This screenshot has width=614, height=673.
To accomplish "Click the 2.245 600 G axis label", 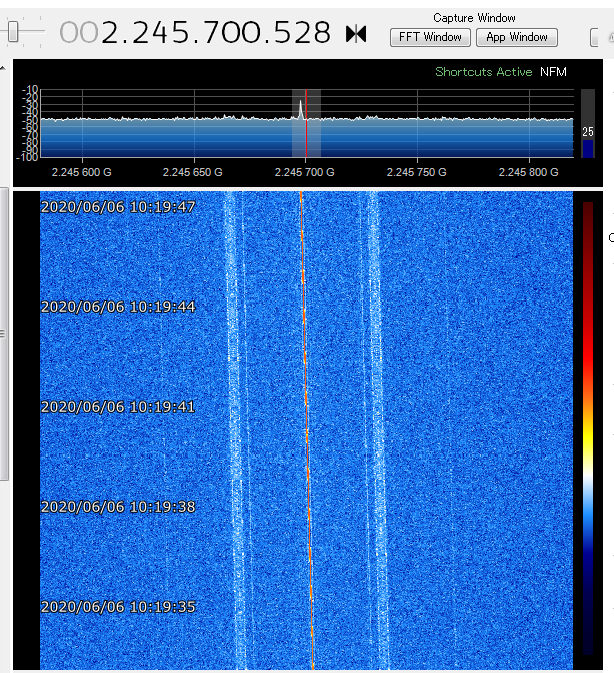I will [82, 172].
